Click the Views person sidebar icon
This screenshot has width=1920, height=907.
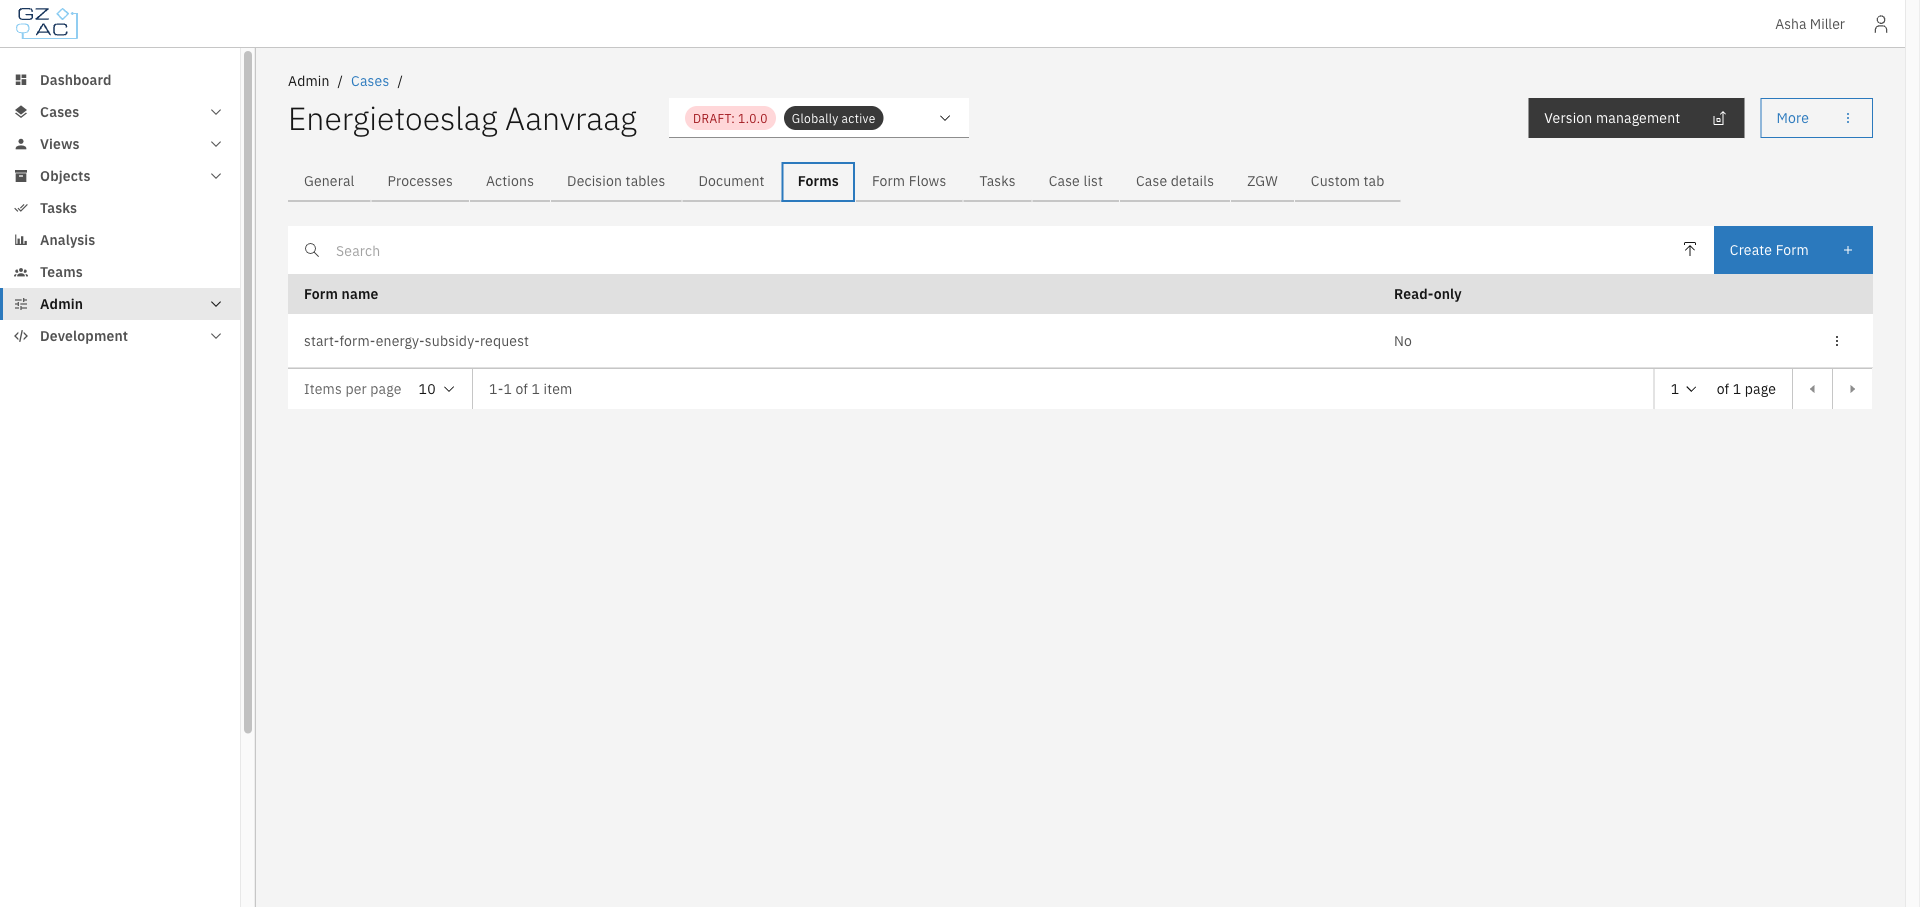(x=21, y=144)
